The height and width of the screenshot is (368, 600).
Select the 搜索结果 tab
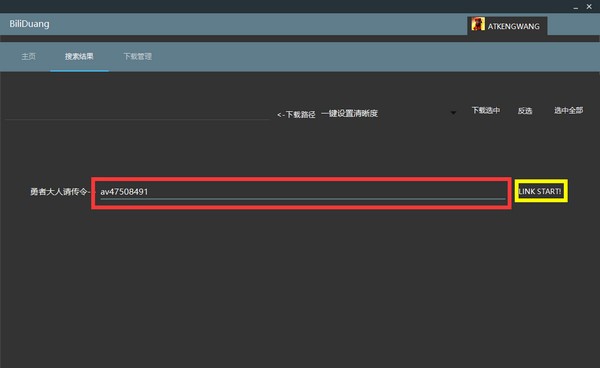pyautogui.click(x=79, y=57)
